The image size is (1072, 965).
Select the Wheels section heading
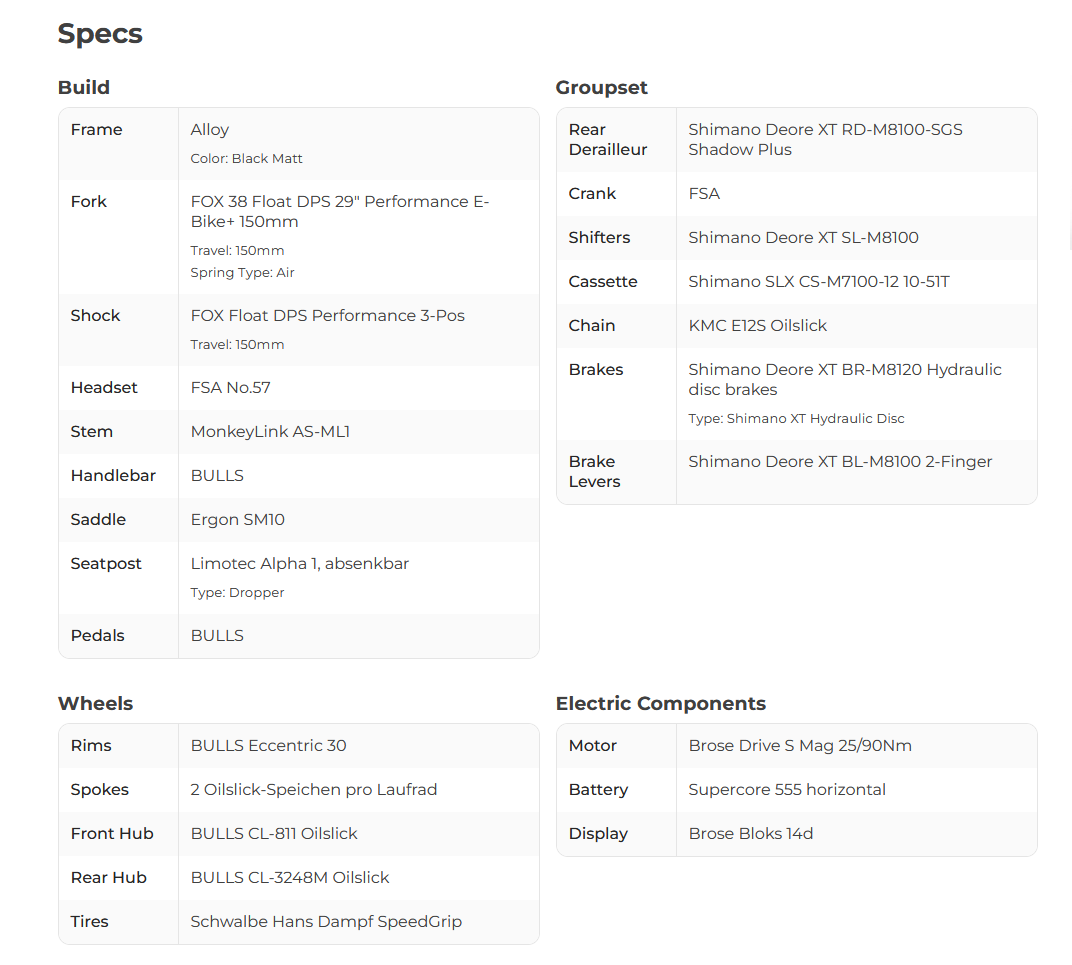95,704
